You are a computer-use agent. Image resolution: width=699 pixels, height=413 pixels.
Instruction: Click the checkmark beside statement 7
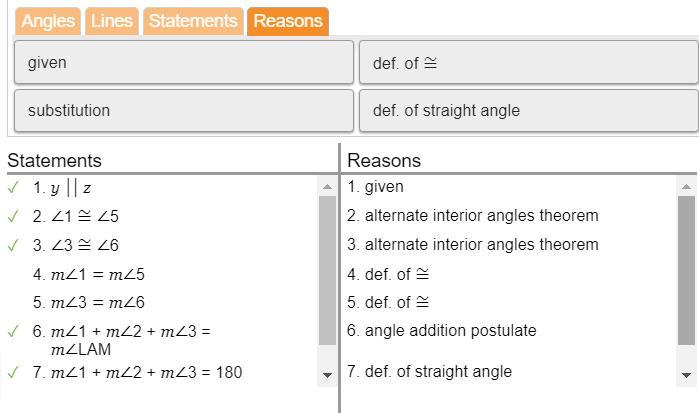[x=13, y=372]
